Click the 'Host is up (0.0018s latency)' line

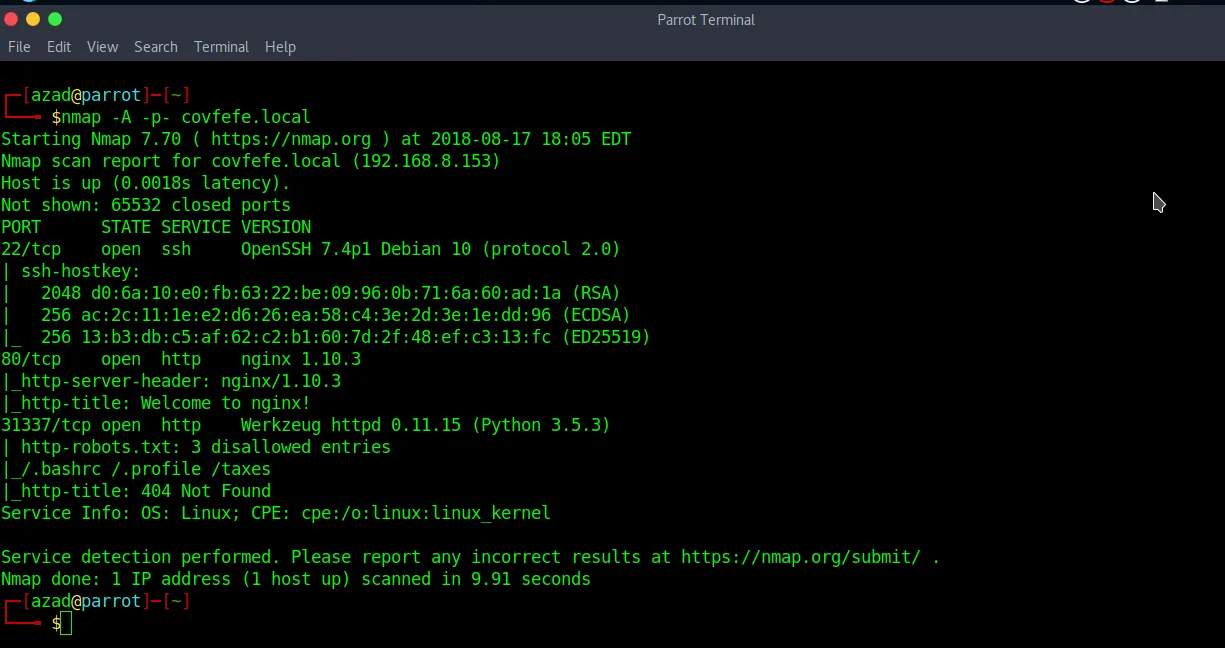[146, 183]
